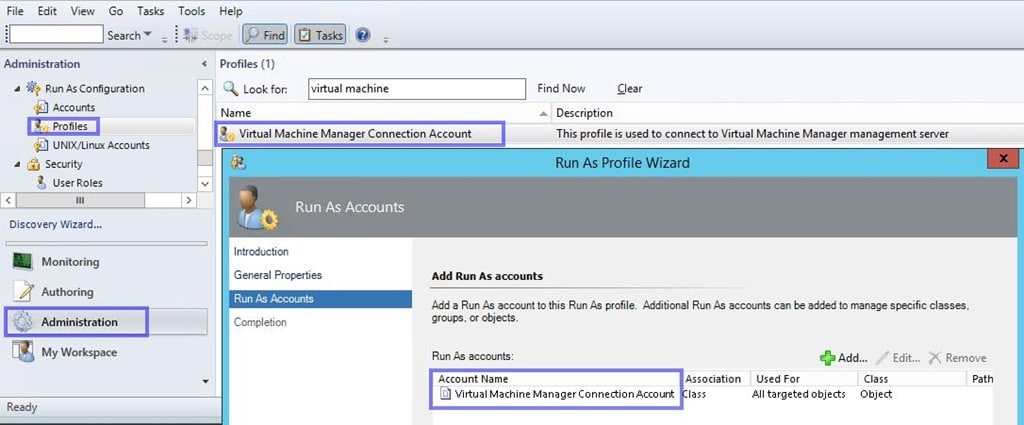The height and width of the screenshot is (425, 1024).
Task: Open the Authoring workspace icon
Action: [x=22, y=292]
